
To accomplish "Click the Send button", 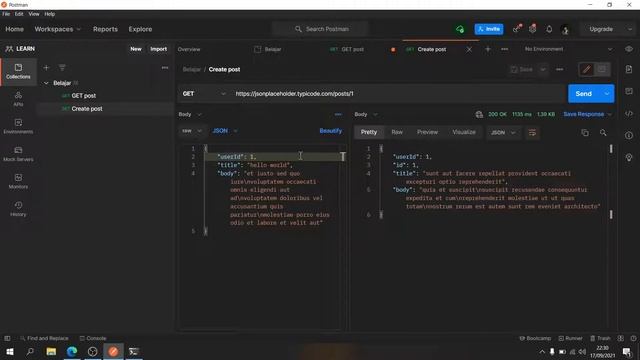I will pyautogui.click(x=584, y=94).
